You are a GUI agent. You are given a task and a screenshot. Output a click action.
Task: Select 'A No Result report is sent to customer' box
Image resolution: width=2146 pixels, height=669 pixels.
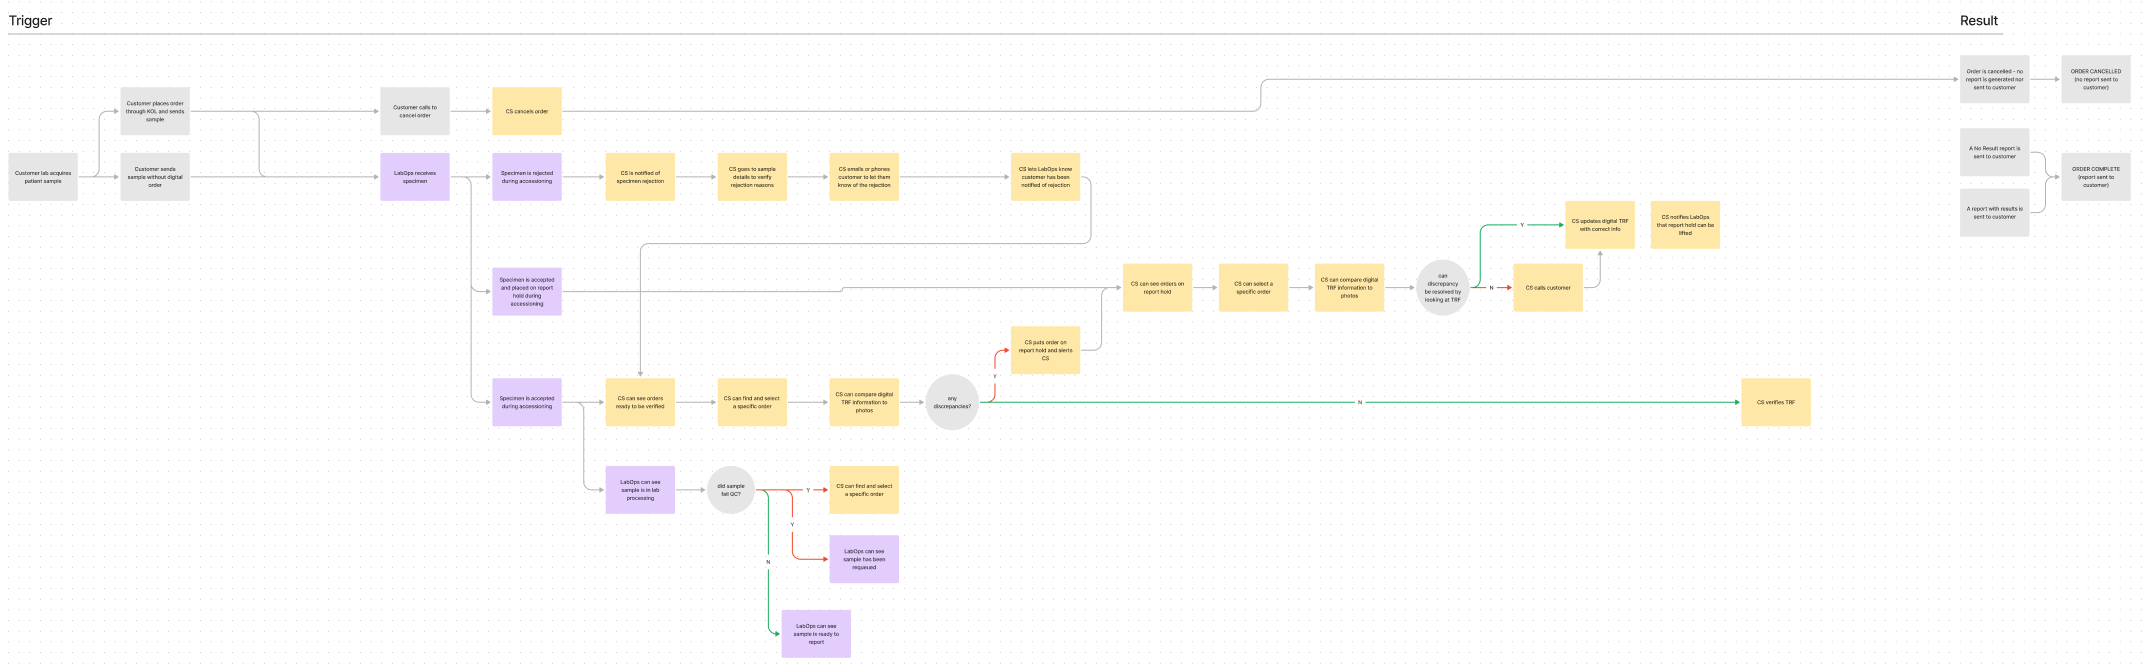coord(1994,153)
